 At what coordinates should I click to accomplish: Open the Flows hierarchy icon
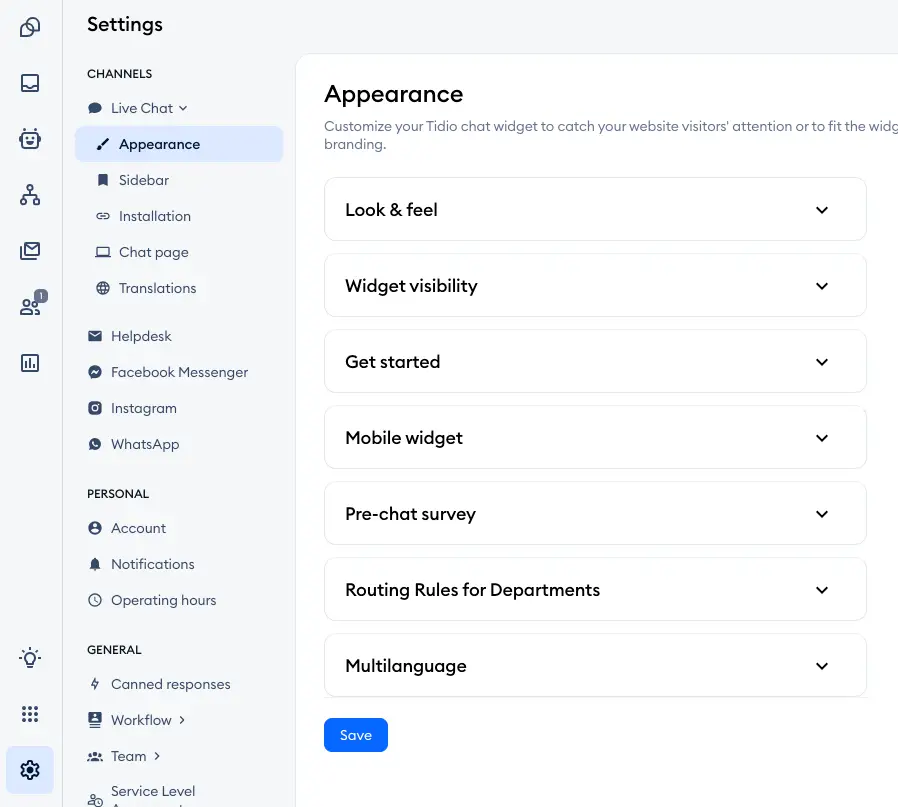[30, 195]
